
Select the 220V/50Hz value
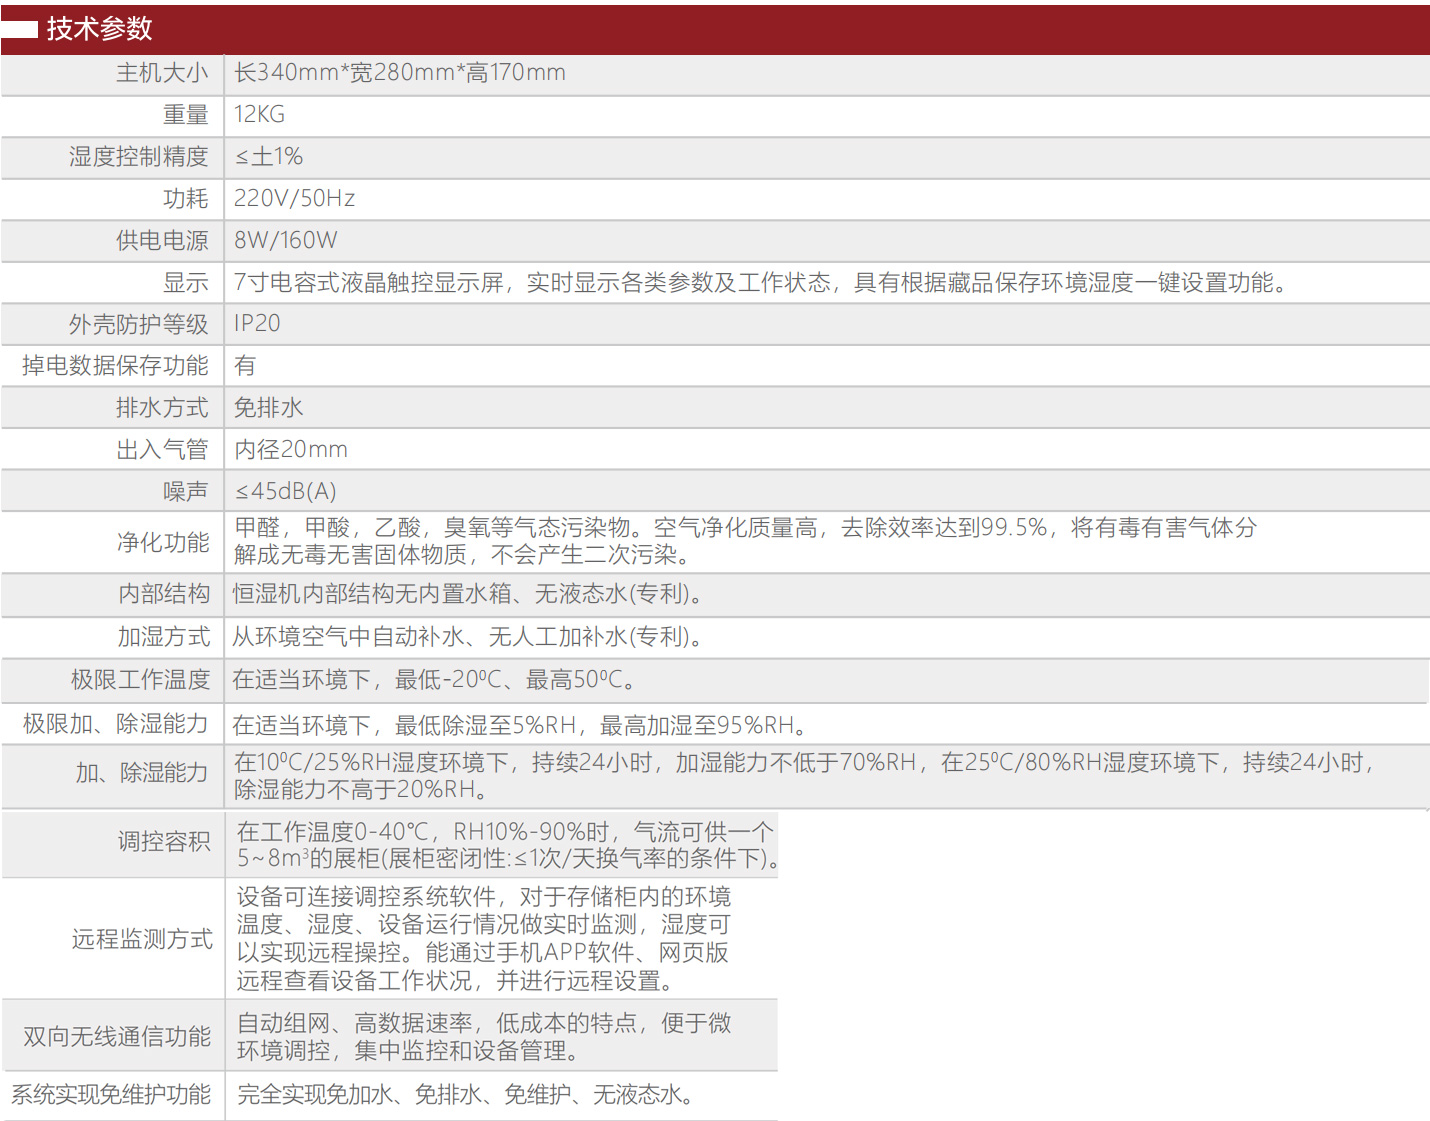pos(294,199)
